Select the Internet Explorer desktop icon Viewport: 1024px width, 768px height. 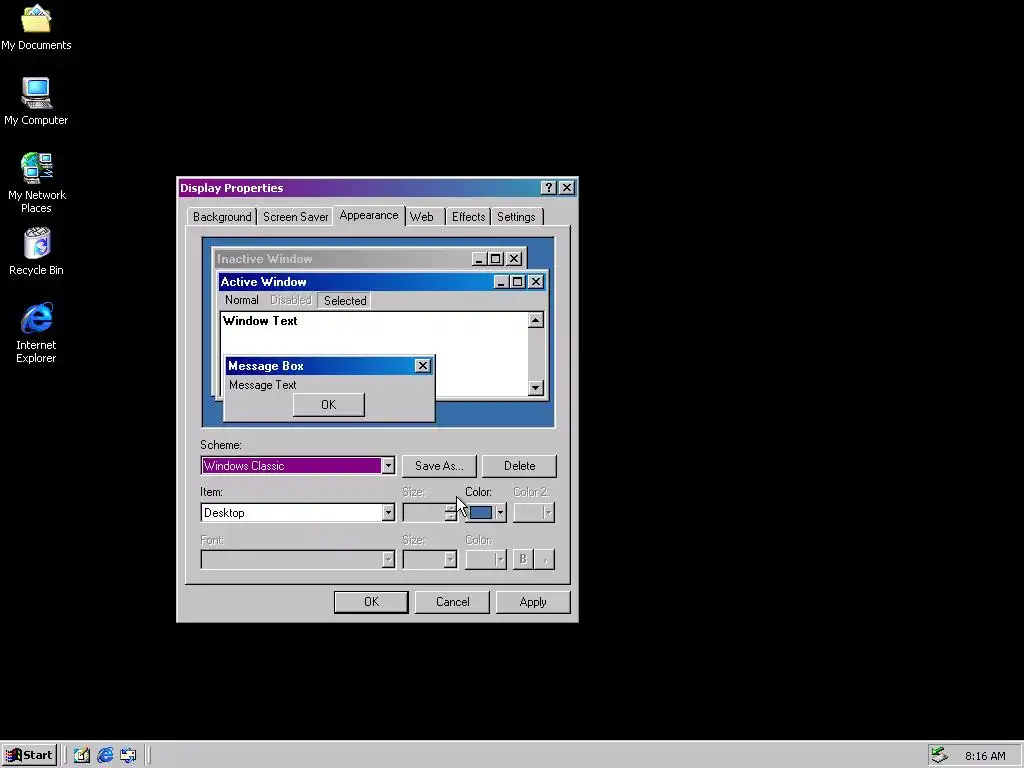point(36,332)
